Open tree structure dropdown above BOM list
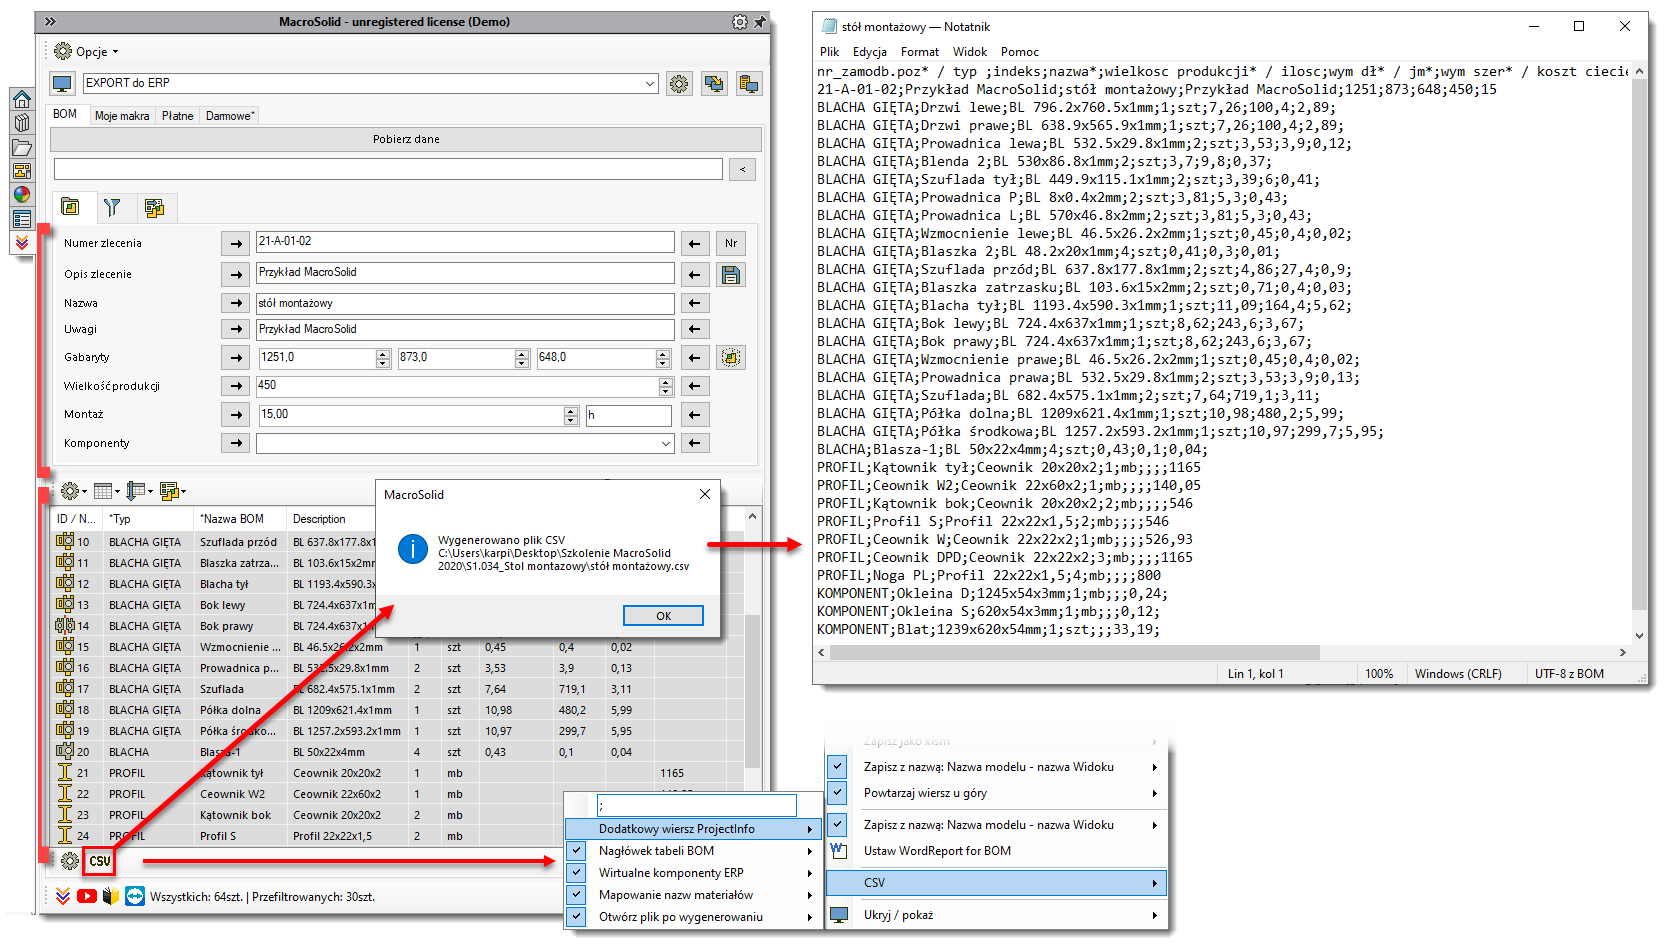This screenshot has height=946, width=1667. 139,491
